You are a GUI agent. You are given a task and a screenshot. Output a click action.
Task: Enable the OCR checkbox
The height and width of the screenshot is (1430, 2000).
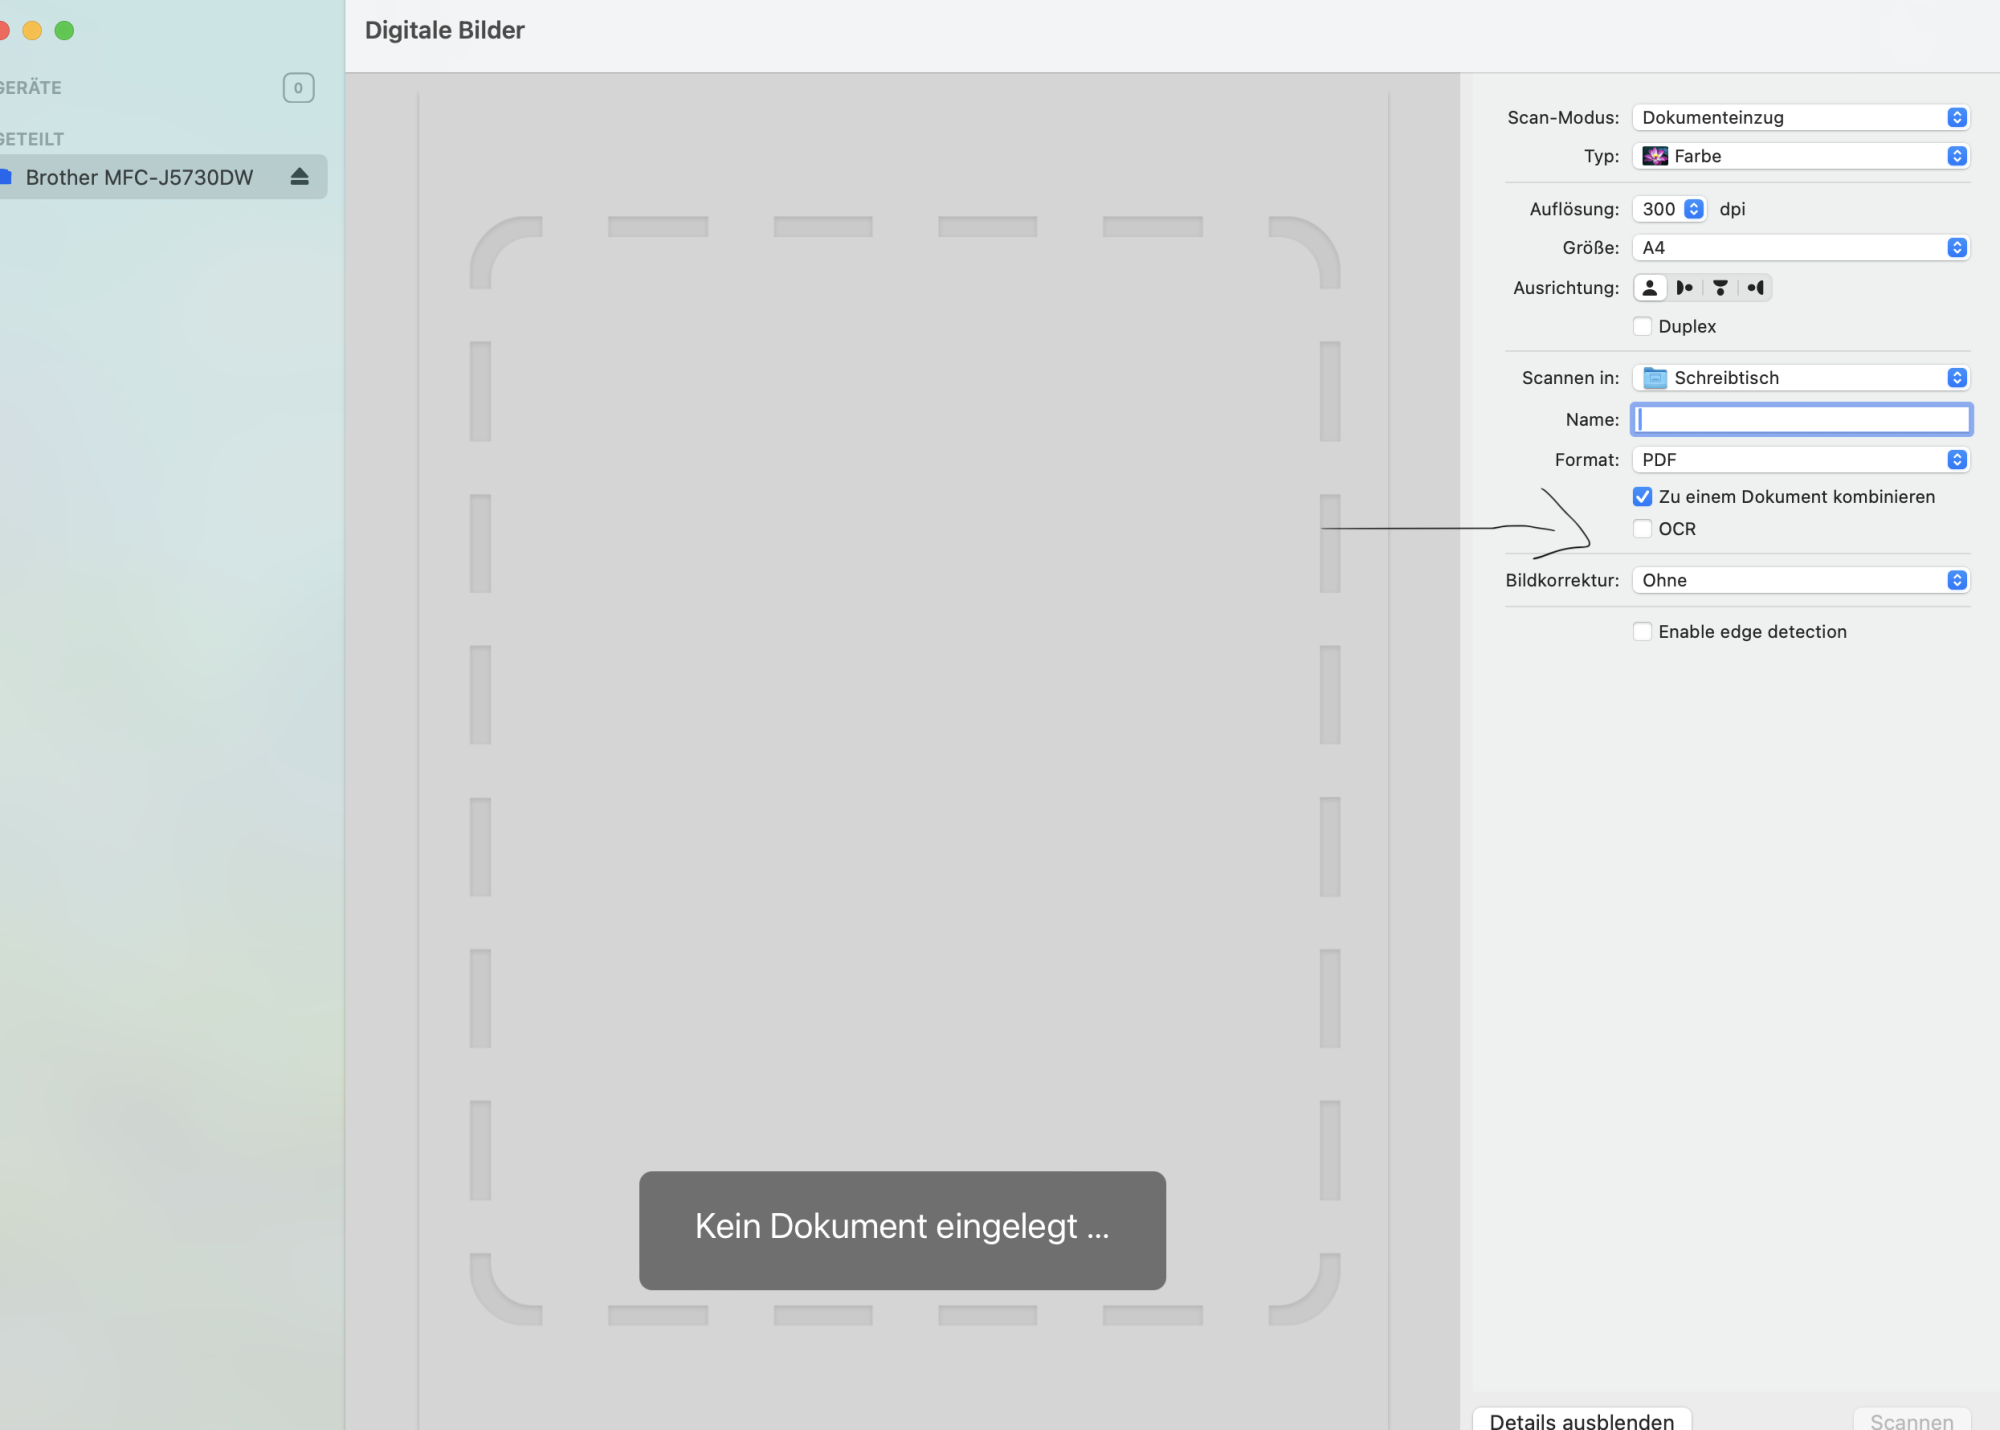(1642, 529)
